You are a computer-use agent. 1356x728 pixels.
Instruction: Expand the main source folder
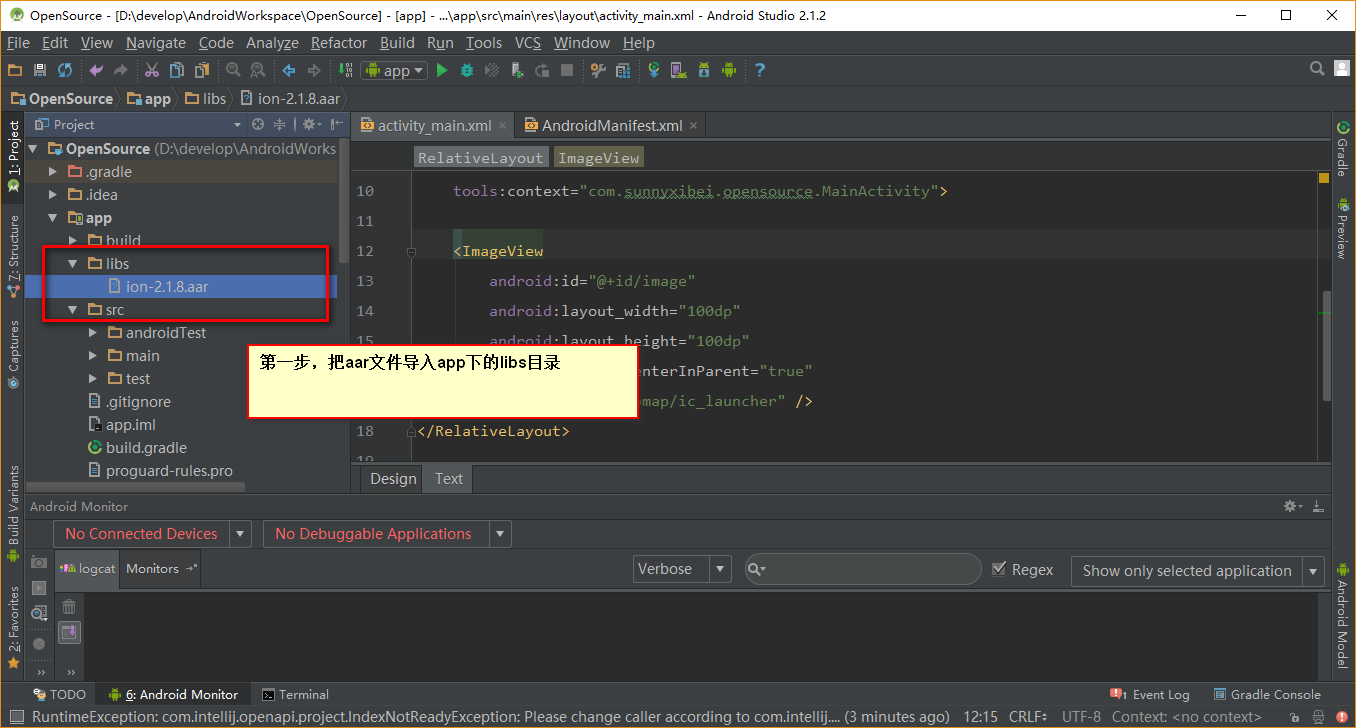(93, 356)
